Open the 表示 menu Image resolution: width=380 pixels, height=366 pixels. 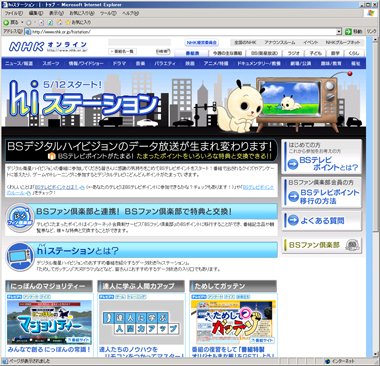tap(56, 13)
